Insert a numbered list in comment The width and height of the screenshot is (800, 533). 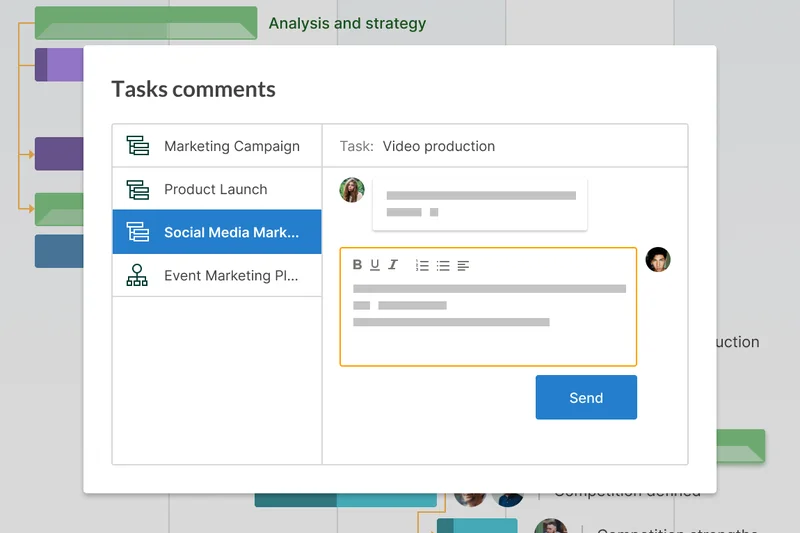click(x=422, y=265)
